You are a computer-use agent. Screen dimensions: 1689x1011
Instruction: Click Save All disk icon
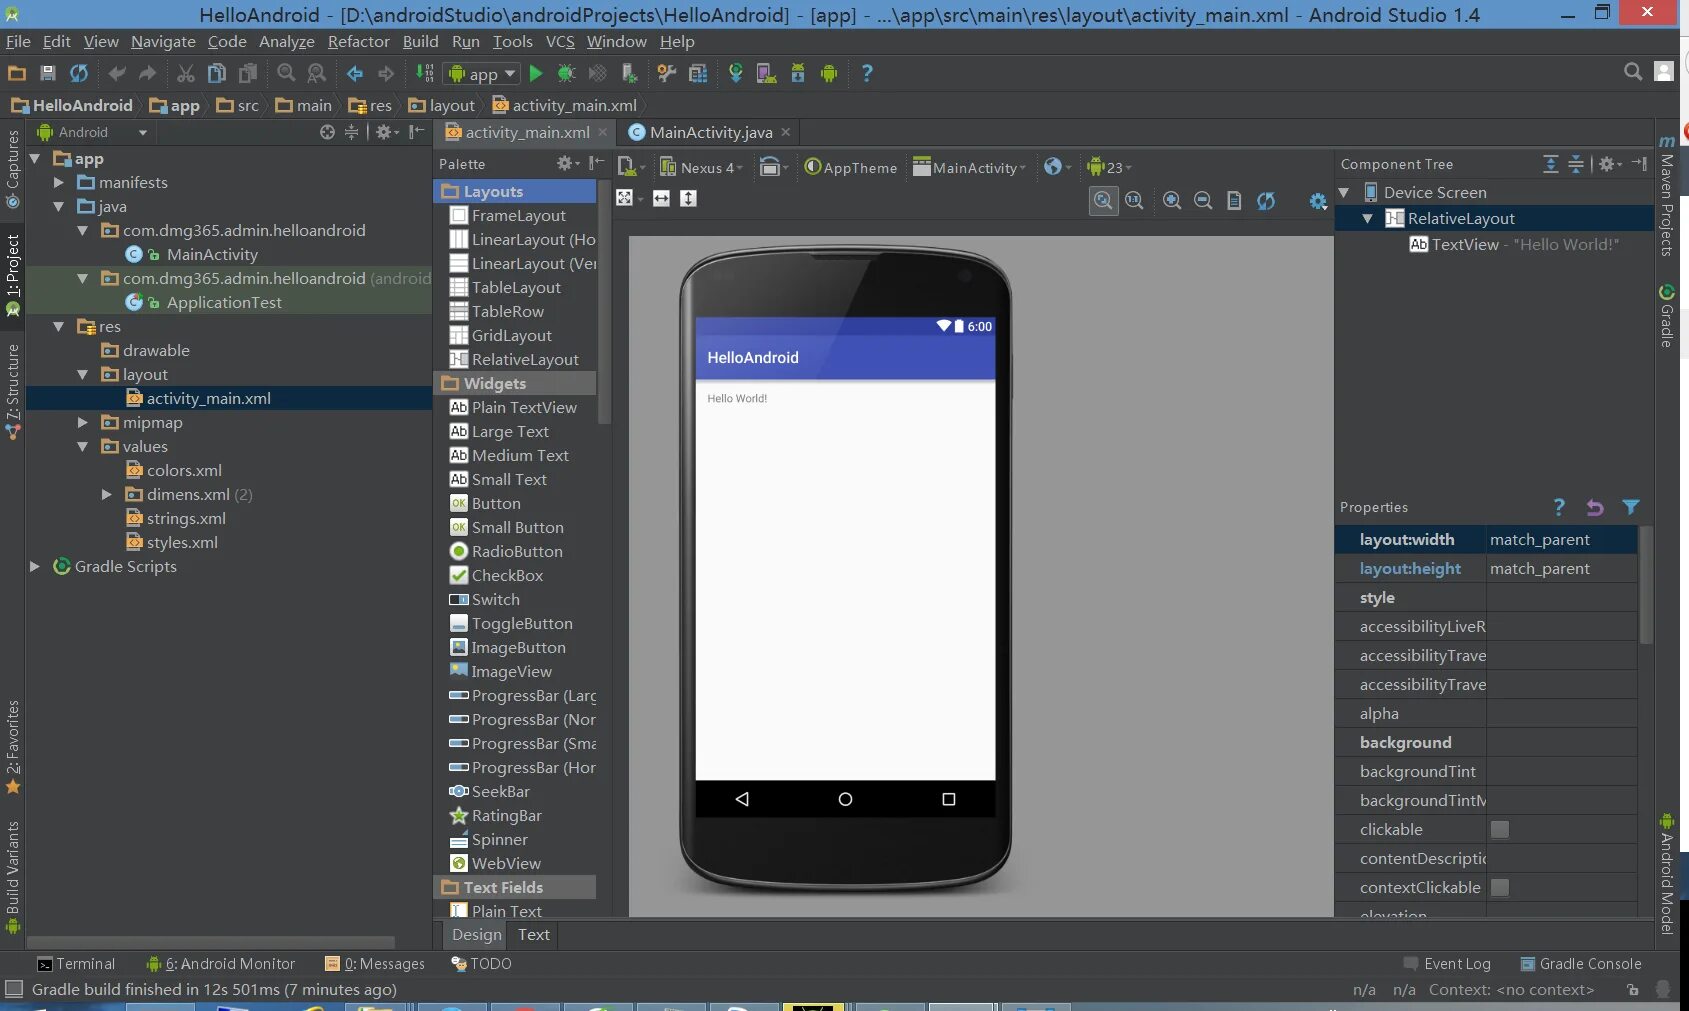pos(47,73)
